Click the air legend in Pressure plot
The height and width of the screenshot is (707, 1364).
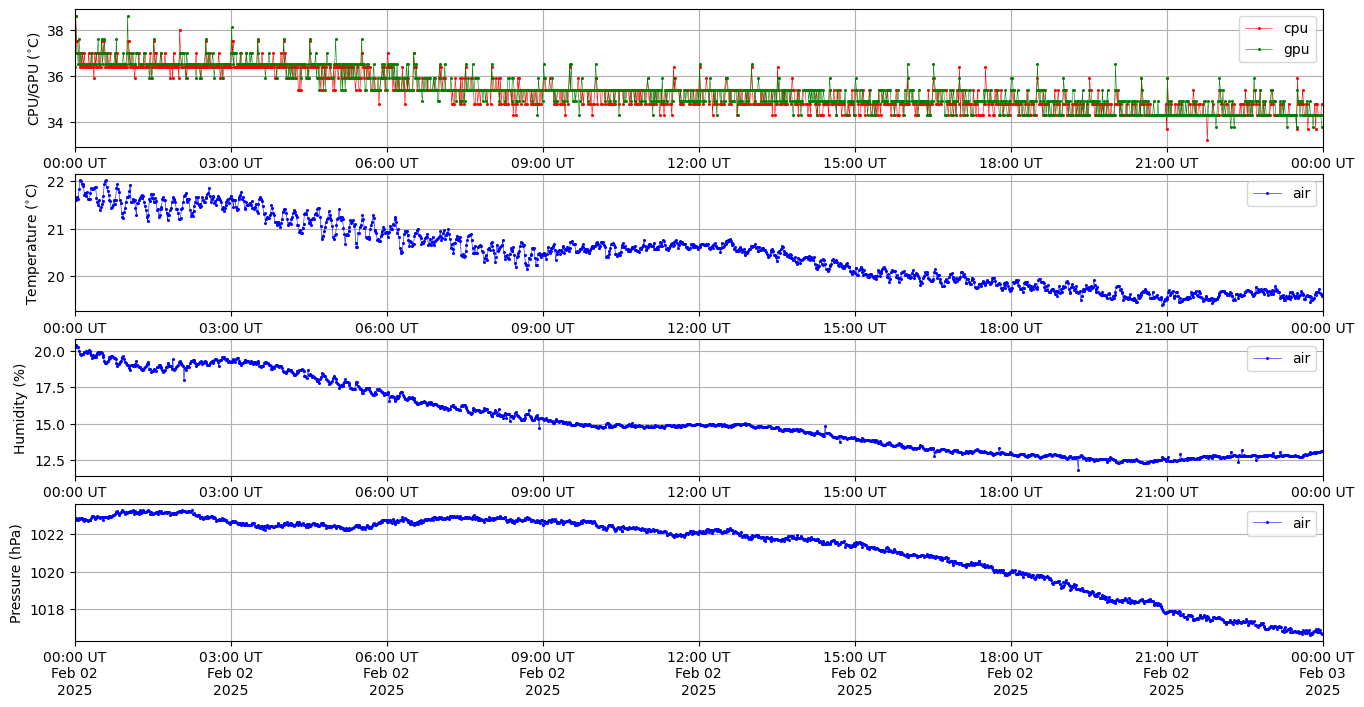pyautogui.click(x=1281, y=523)
